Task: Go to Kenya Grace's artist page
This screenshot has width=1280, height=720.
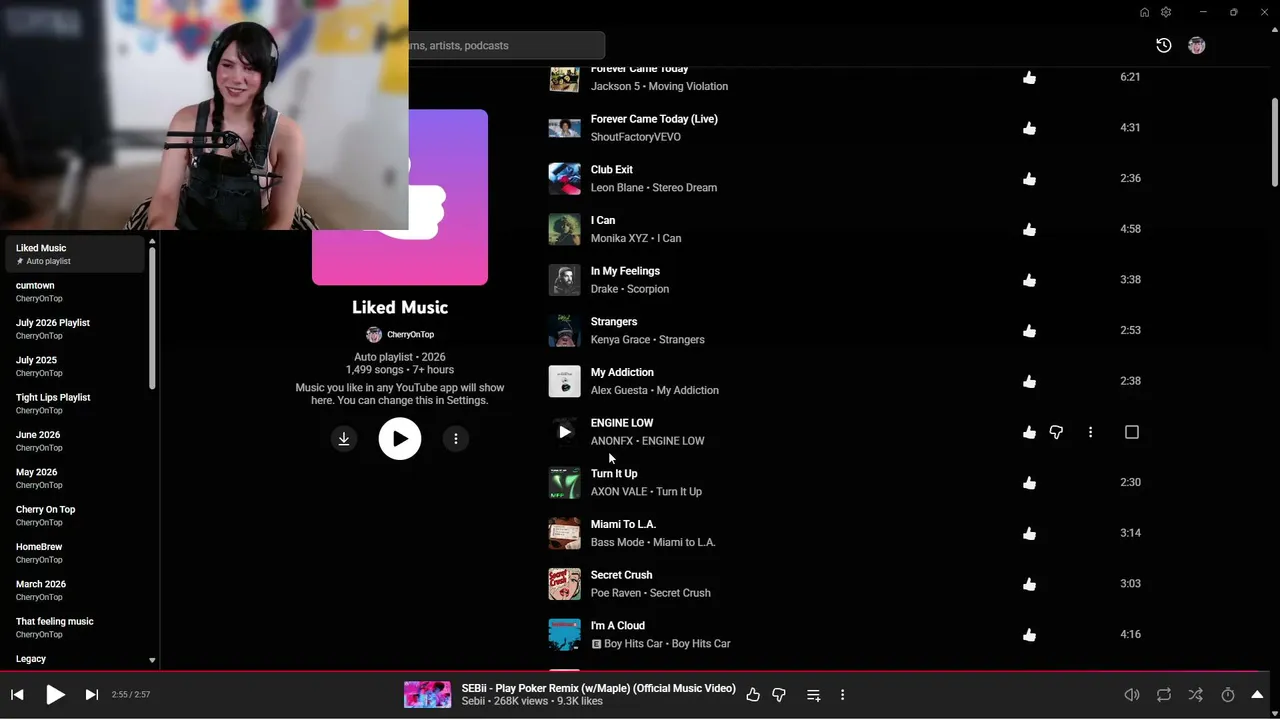Action: coord(621,340)
